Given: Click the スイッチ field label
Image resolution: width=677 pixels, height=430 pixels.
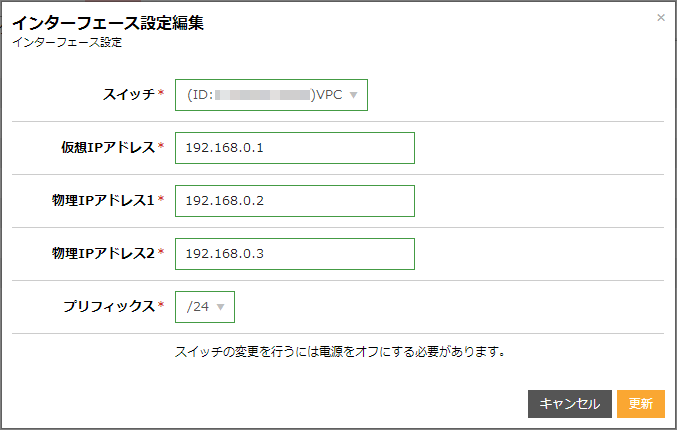Looking at the screenshot, I should point(127,95).
